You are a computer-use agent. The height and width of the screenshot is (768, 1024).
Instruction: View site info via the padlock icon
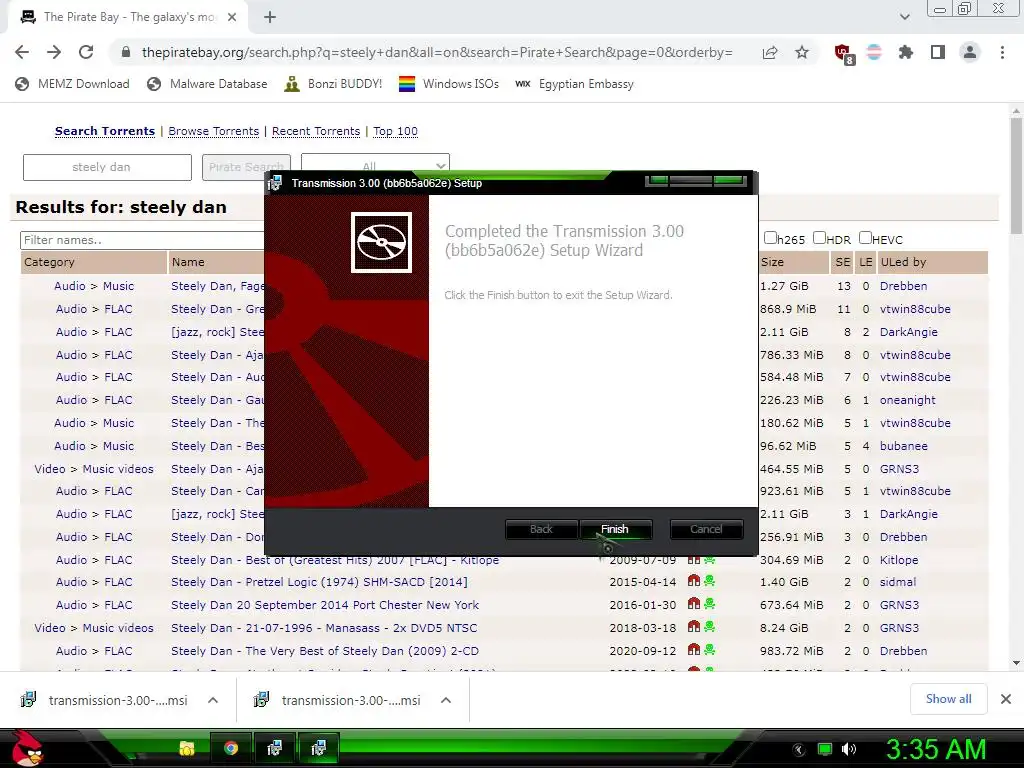[126, 52]
